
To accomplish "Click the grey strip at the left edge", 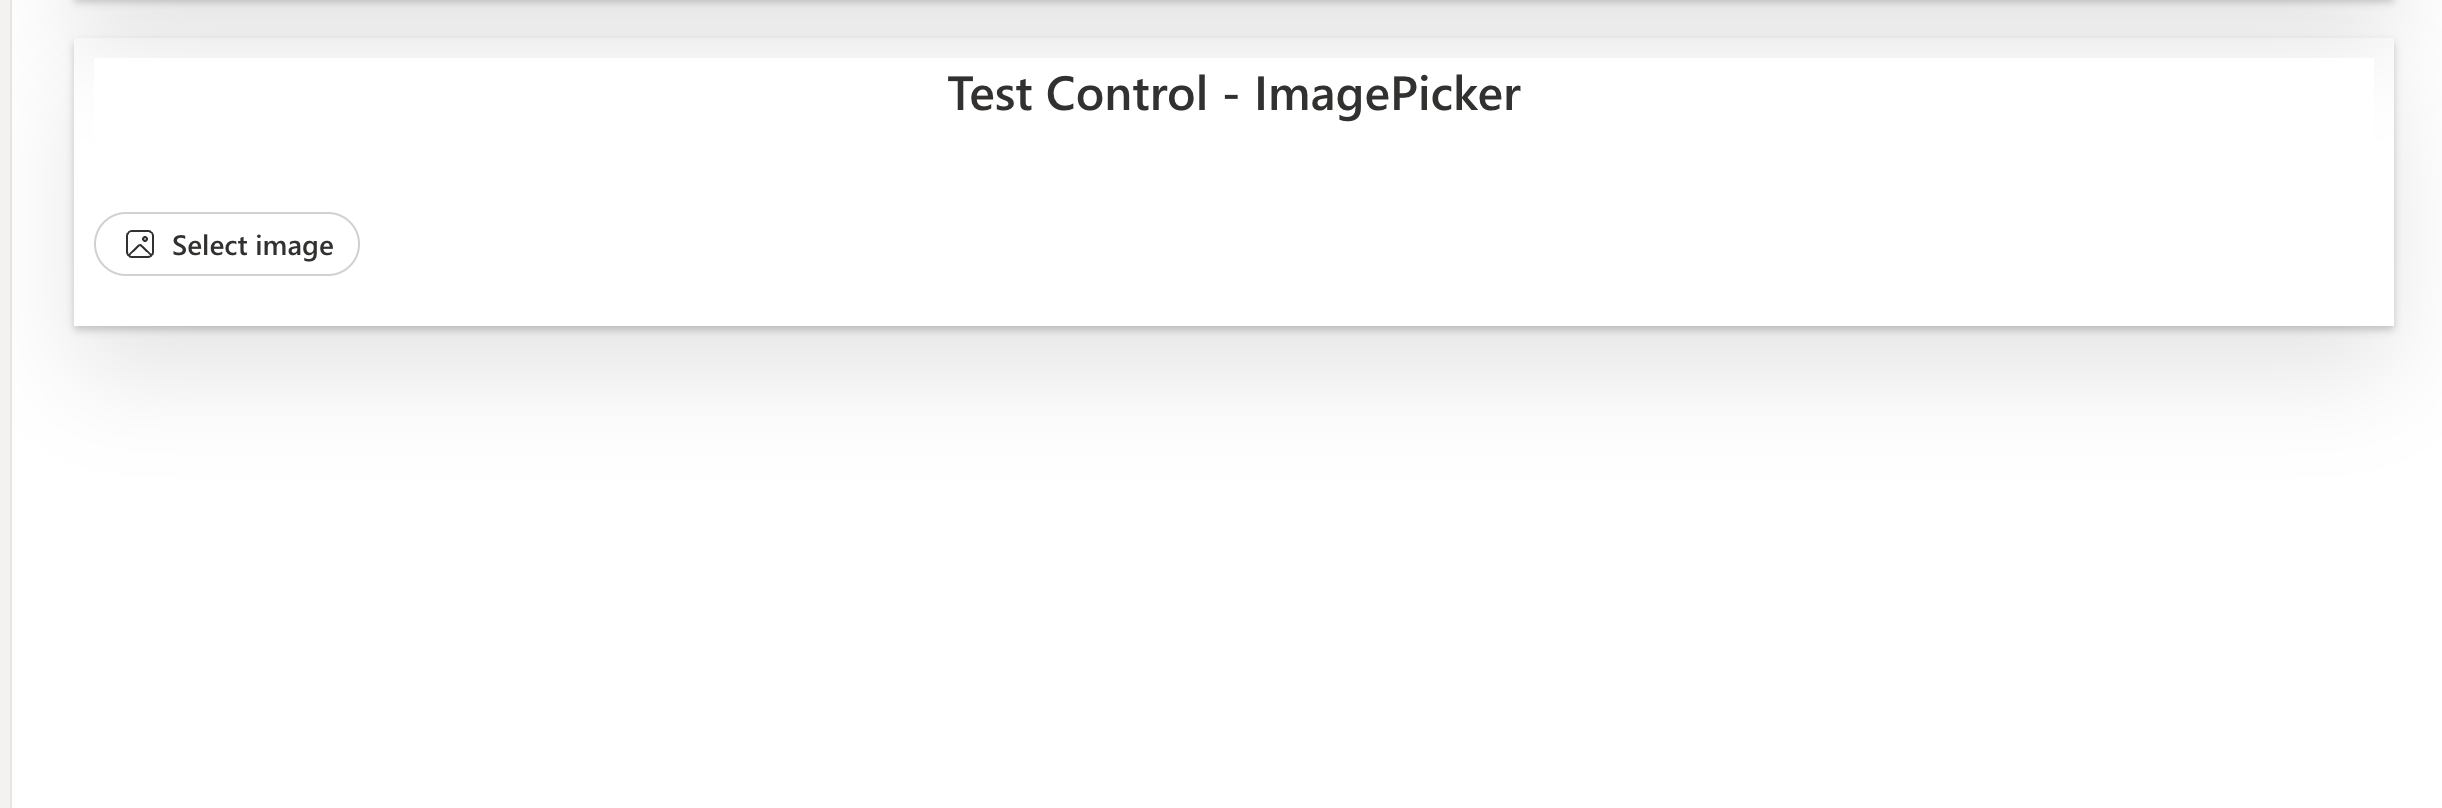I will coord(5,400).
